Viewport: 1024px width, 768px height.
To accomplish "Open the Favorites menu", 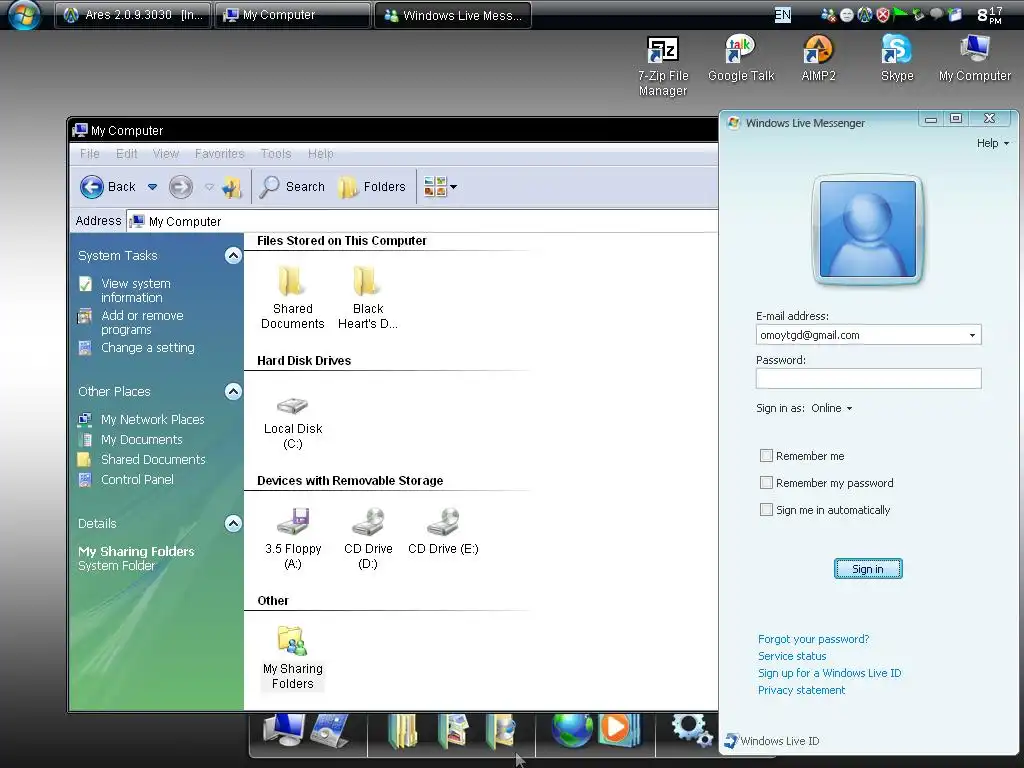I will click(219, 153).
